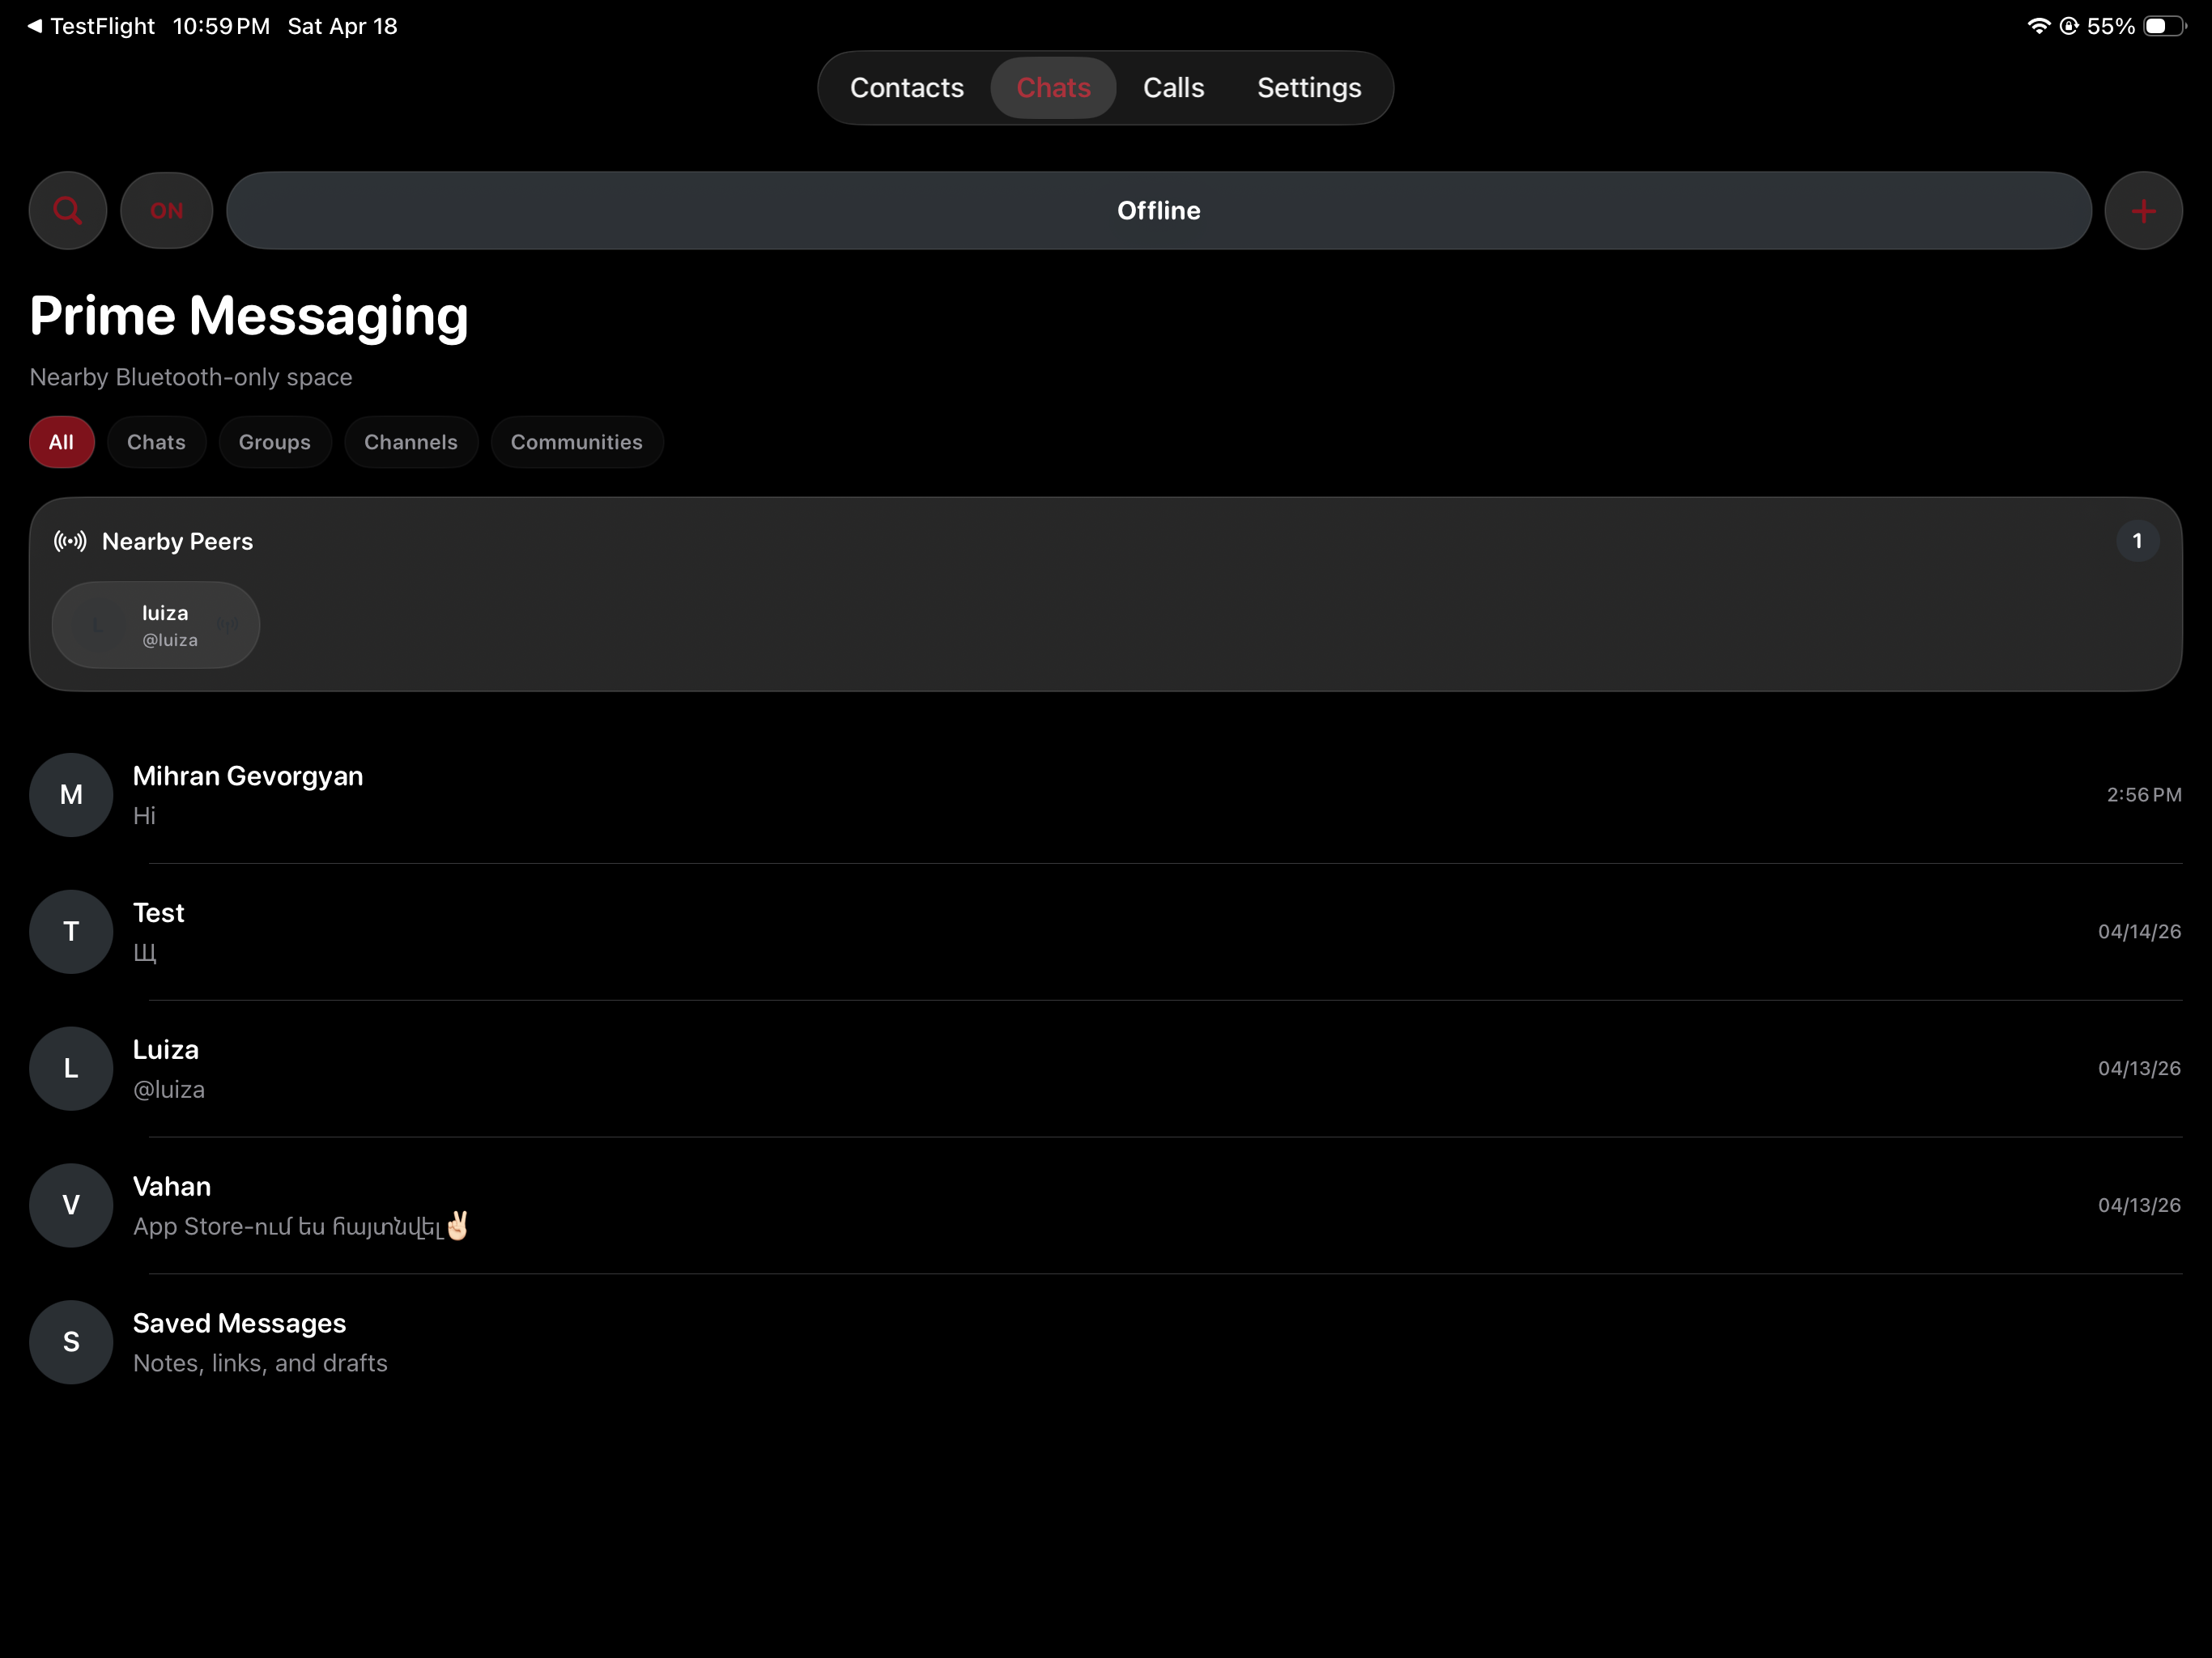Tap the Wi-Fi status icon
The image size is (2212, 1658).
[2038, 26]
